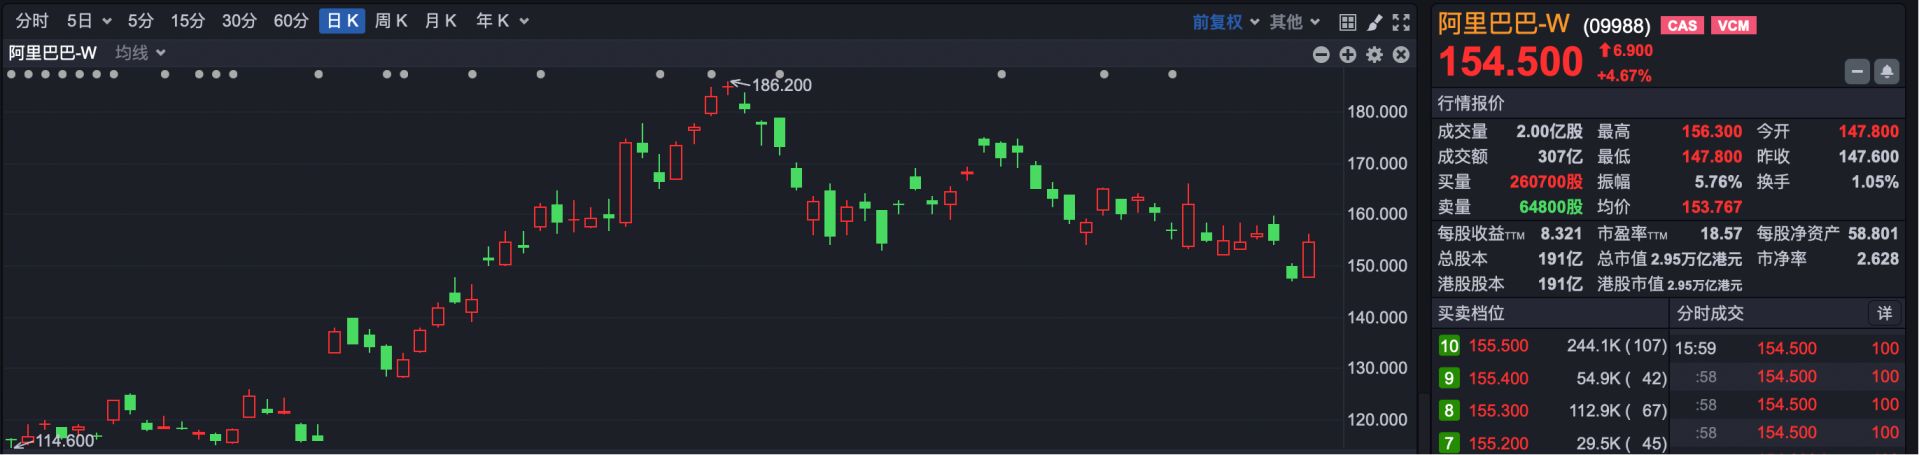
Task: Click the 成交量 value 2.00亿股
Action: pyautogui.click(x=1549, y=131)
